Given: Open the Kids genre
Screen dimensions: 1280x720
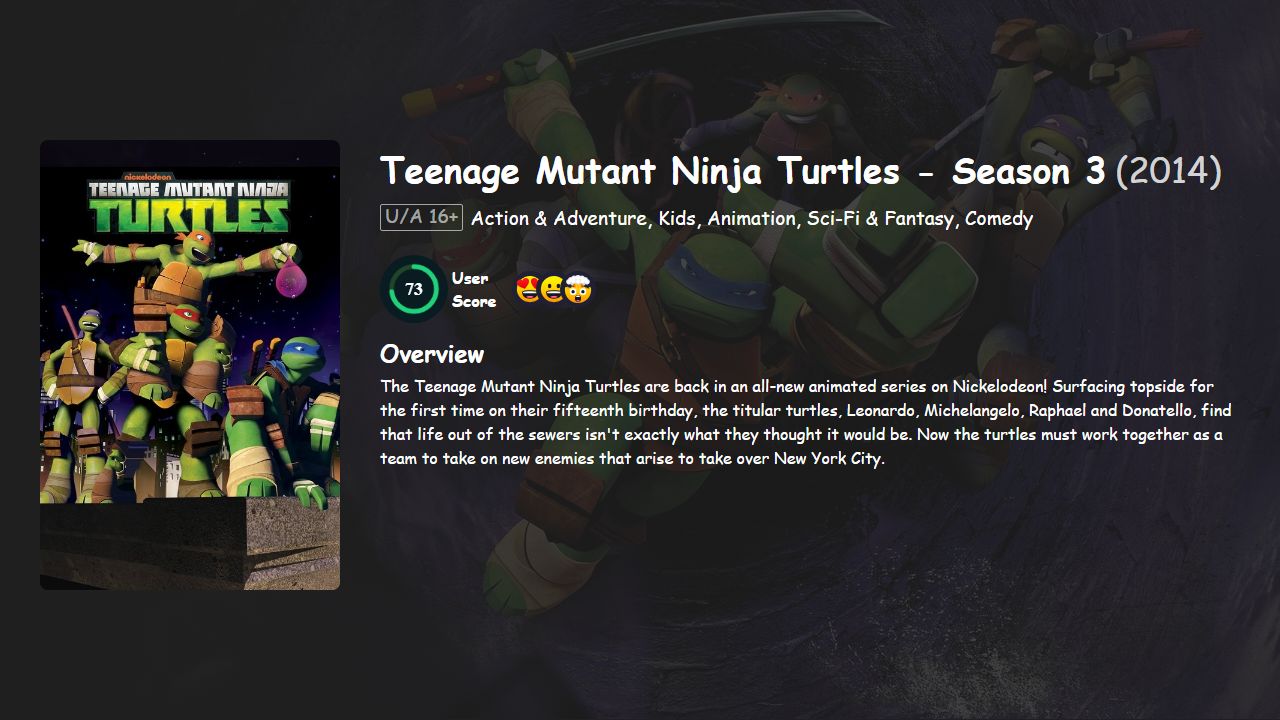Looking at the screenshot, I should coord(676,218).
